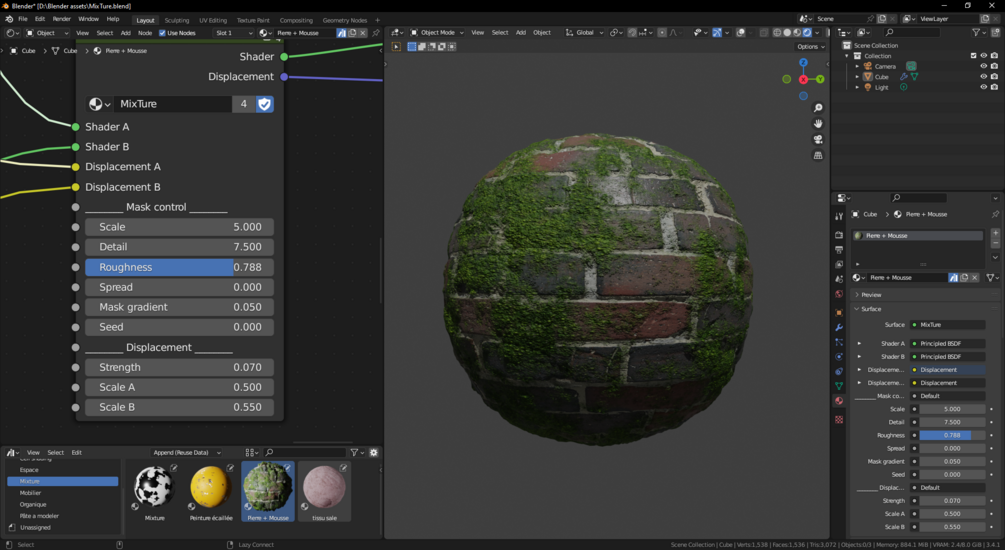Open the Global transform orientation dropdown
This screenshot has height=550, width=1005.
click(584, 32)
